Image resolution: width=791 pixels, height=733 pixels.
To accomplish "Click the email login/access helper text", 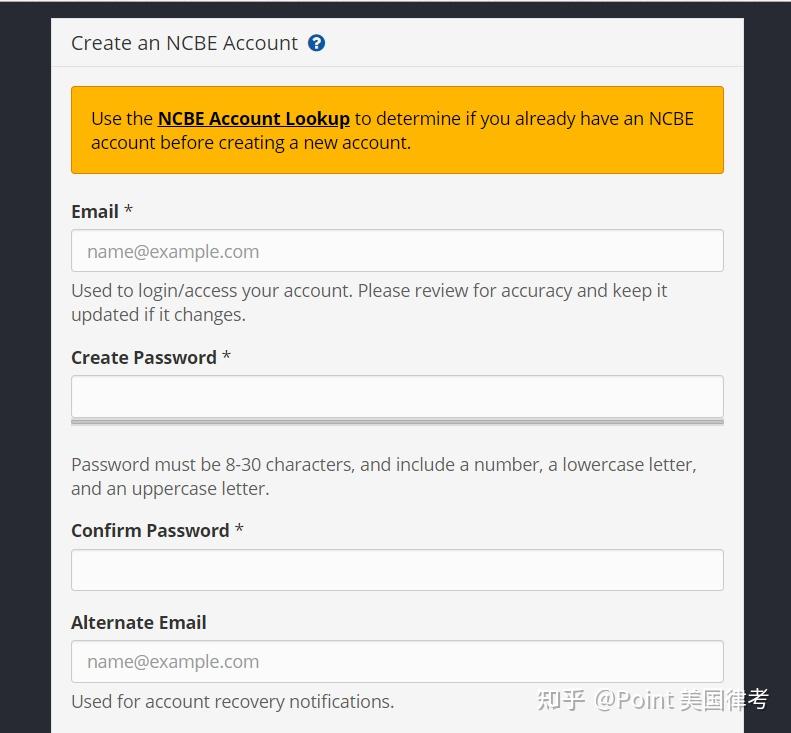I will pyautogui.click(x=369, y=302).
